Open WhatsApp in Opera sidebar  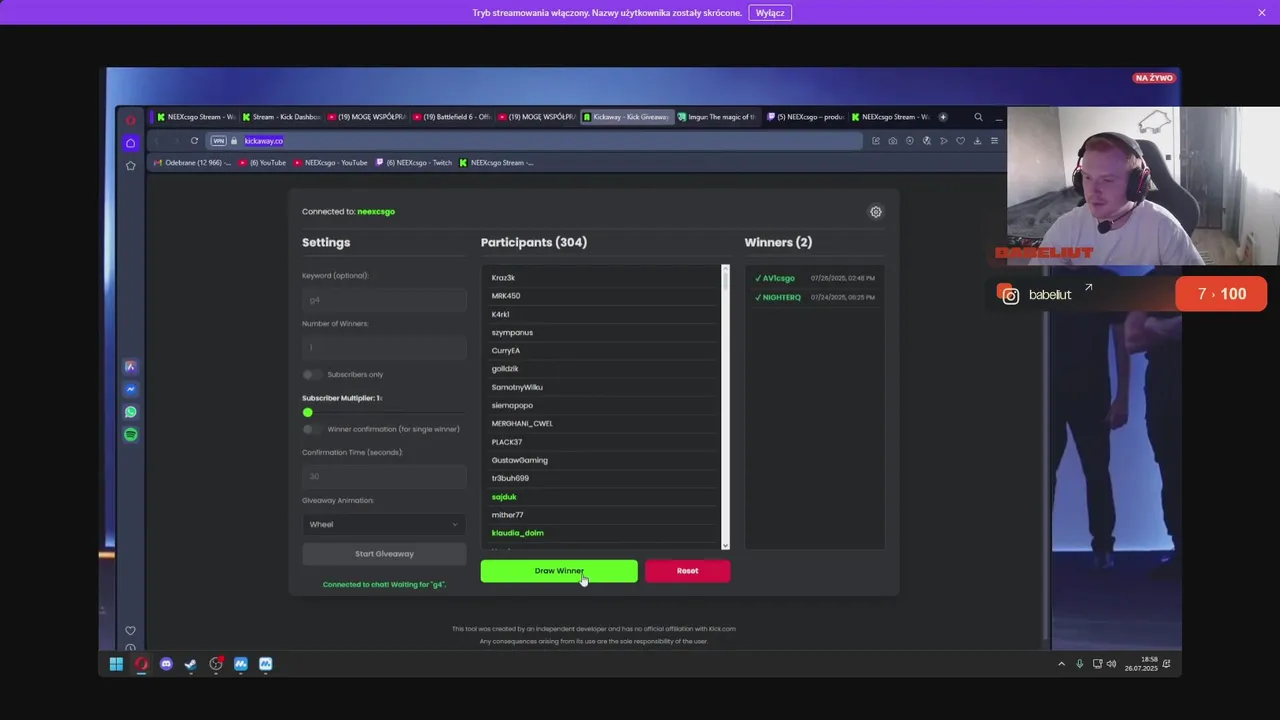(130, 412)
